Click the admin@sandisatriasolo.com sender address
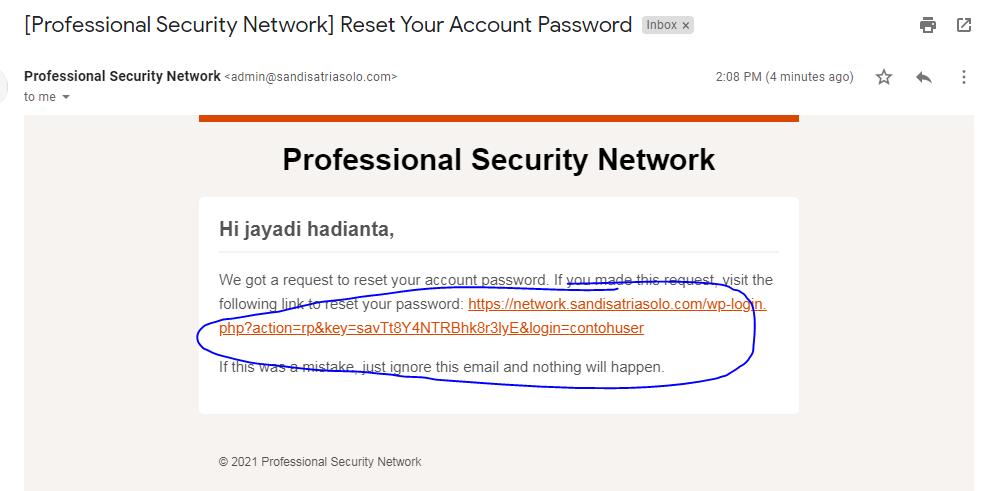Screen dimensions: 981x491 [x=311, y=77]
